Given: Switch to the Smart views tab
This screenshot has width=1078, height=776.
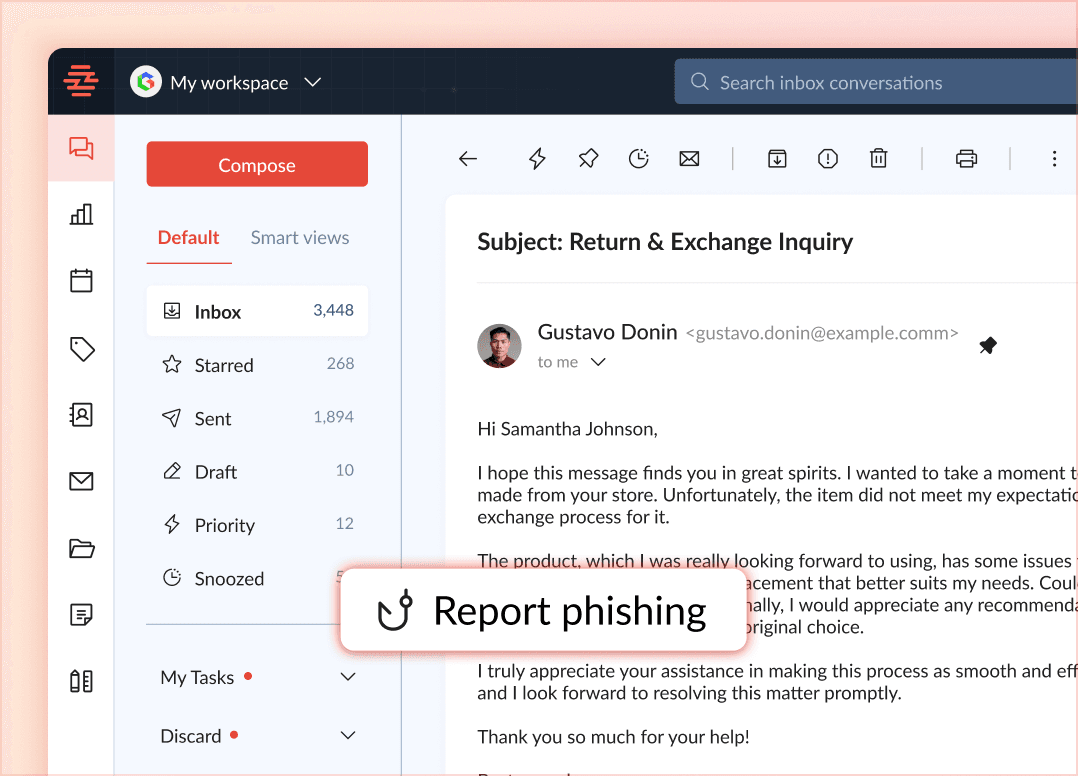Looking at the screenshot, I should (300, 238).
